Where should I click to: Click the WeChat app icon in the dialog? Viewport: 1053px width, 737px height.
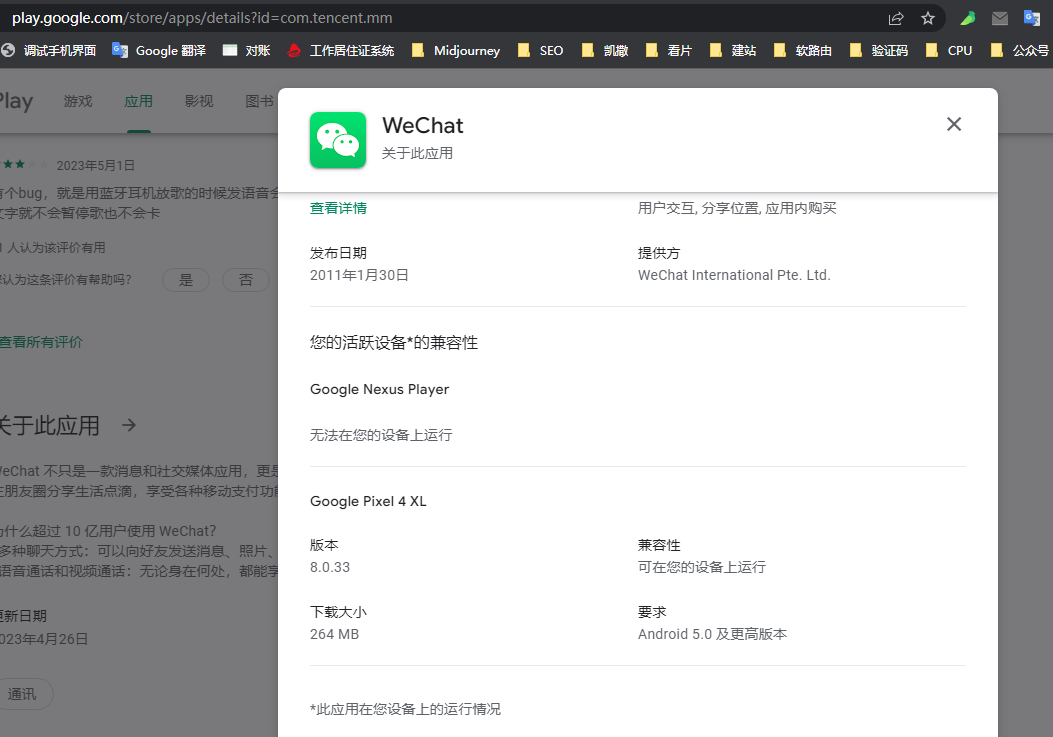pos(338,140)
